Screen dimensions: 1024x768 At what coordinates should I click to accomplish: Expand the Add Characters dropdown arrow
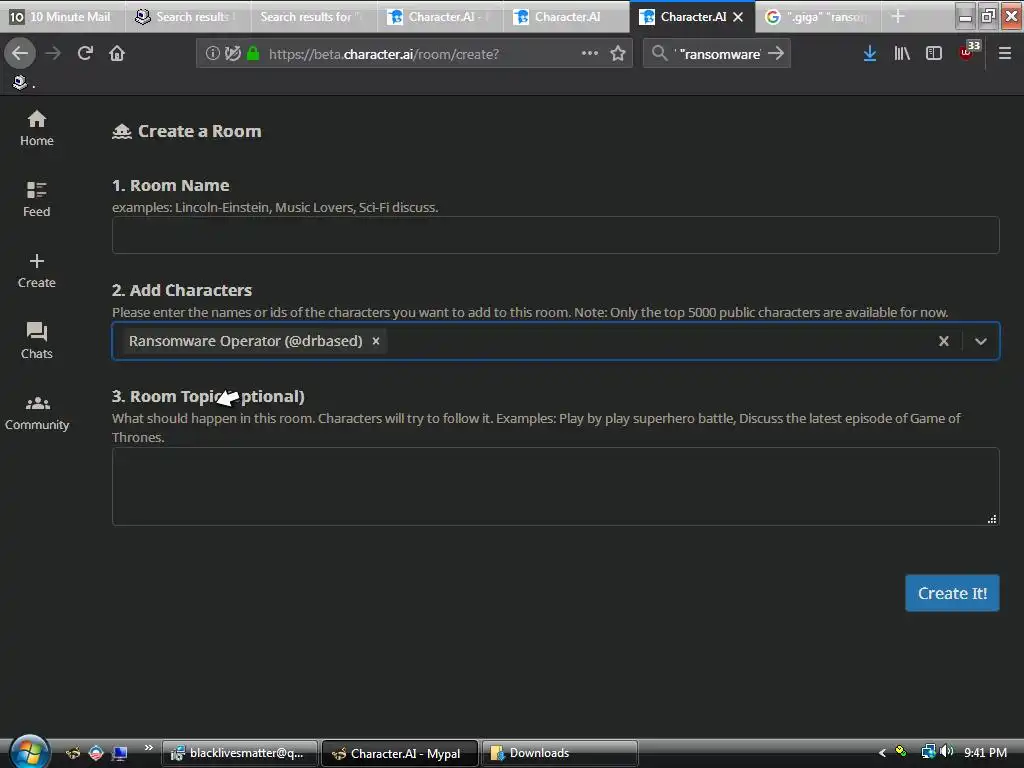click(x=980, y=341)
